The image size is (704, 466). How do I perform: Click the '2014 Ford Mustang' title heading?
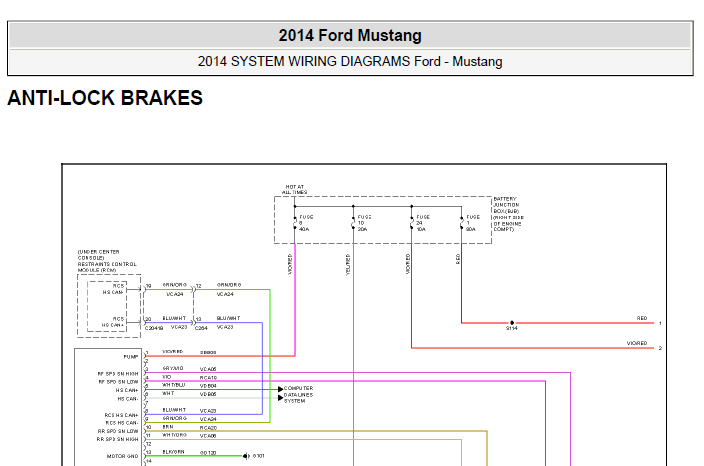tap(350, 35)
